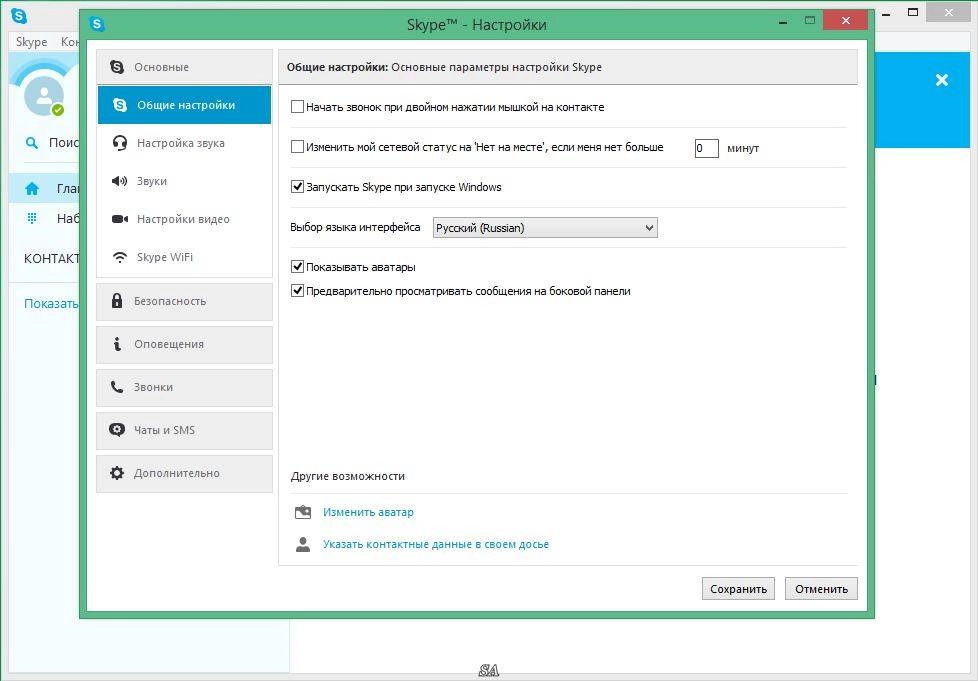
Task: Click phone handset icon for Звонки
Action: pyautogui.click(x=117, y=387)
